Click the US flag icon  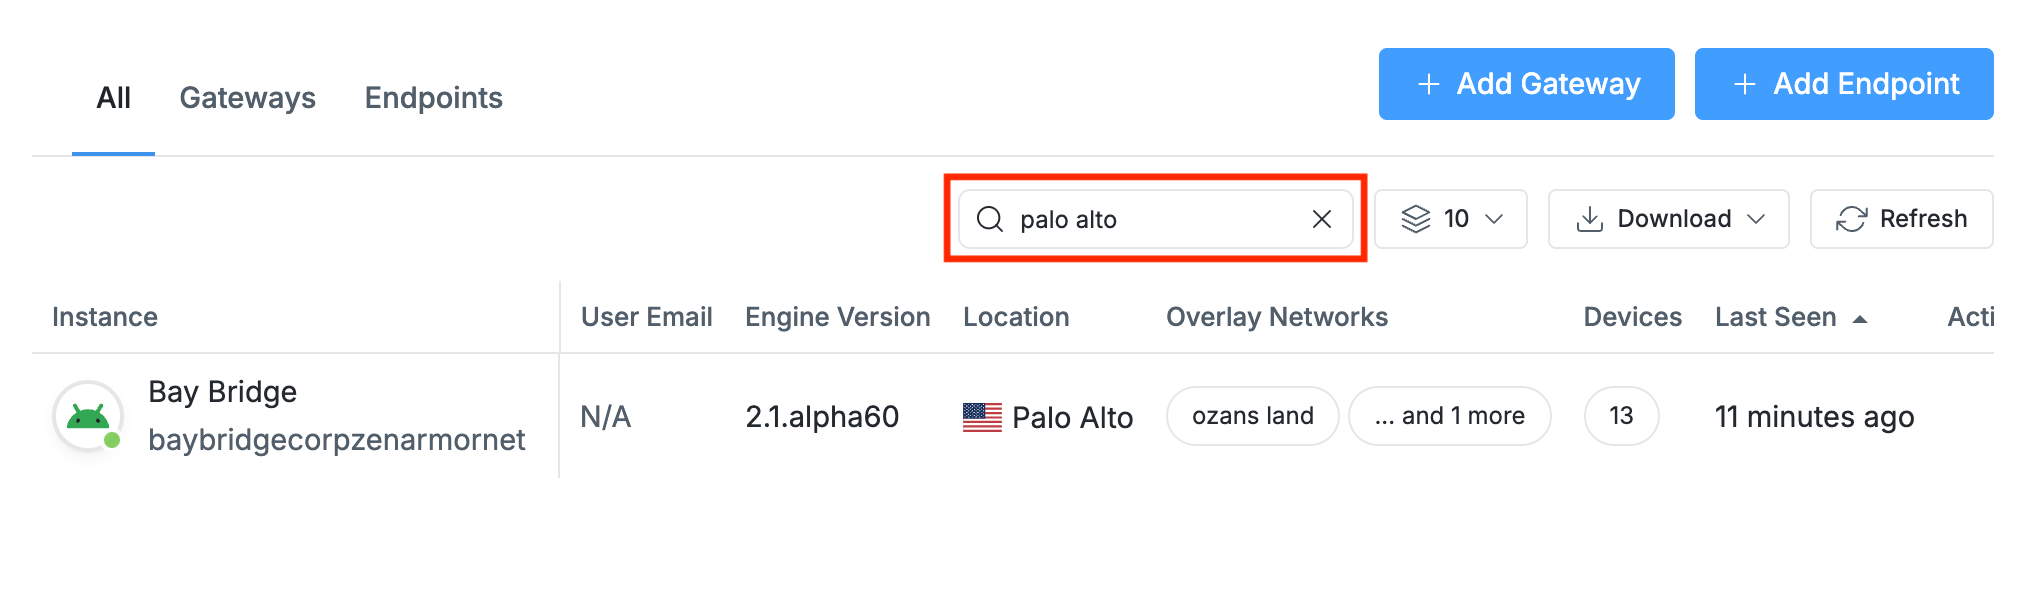(982, 417)
